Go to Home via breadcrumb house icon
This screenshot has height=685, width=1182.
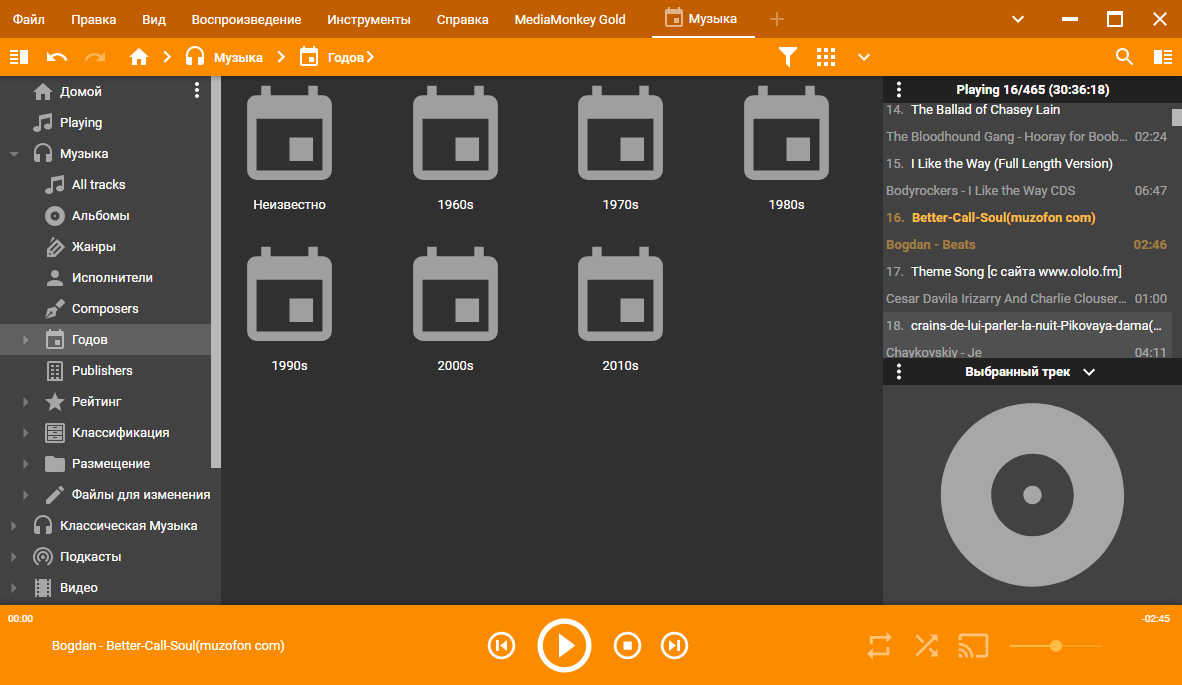pyautogui.click(x=139, y=57)
